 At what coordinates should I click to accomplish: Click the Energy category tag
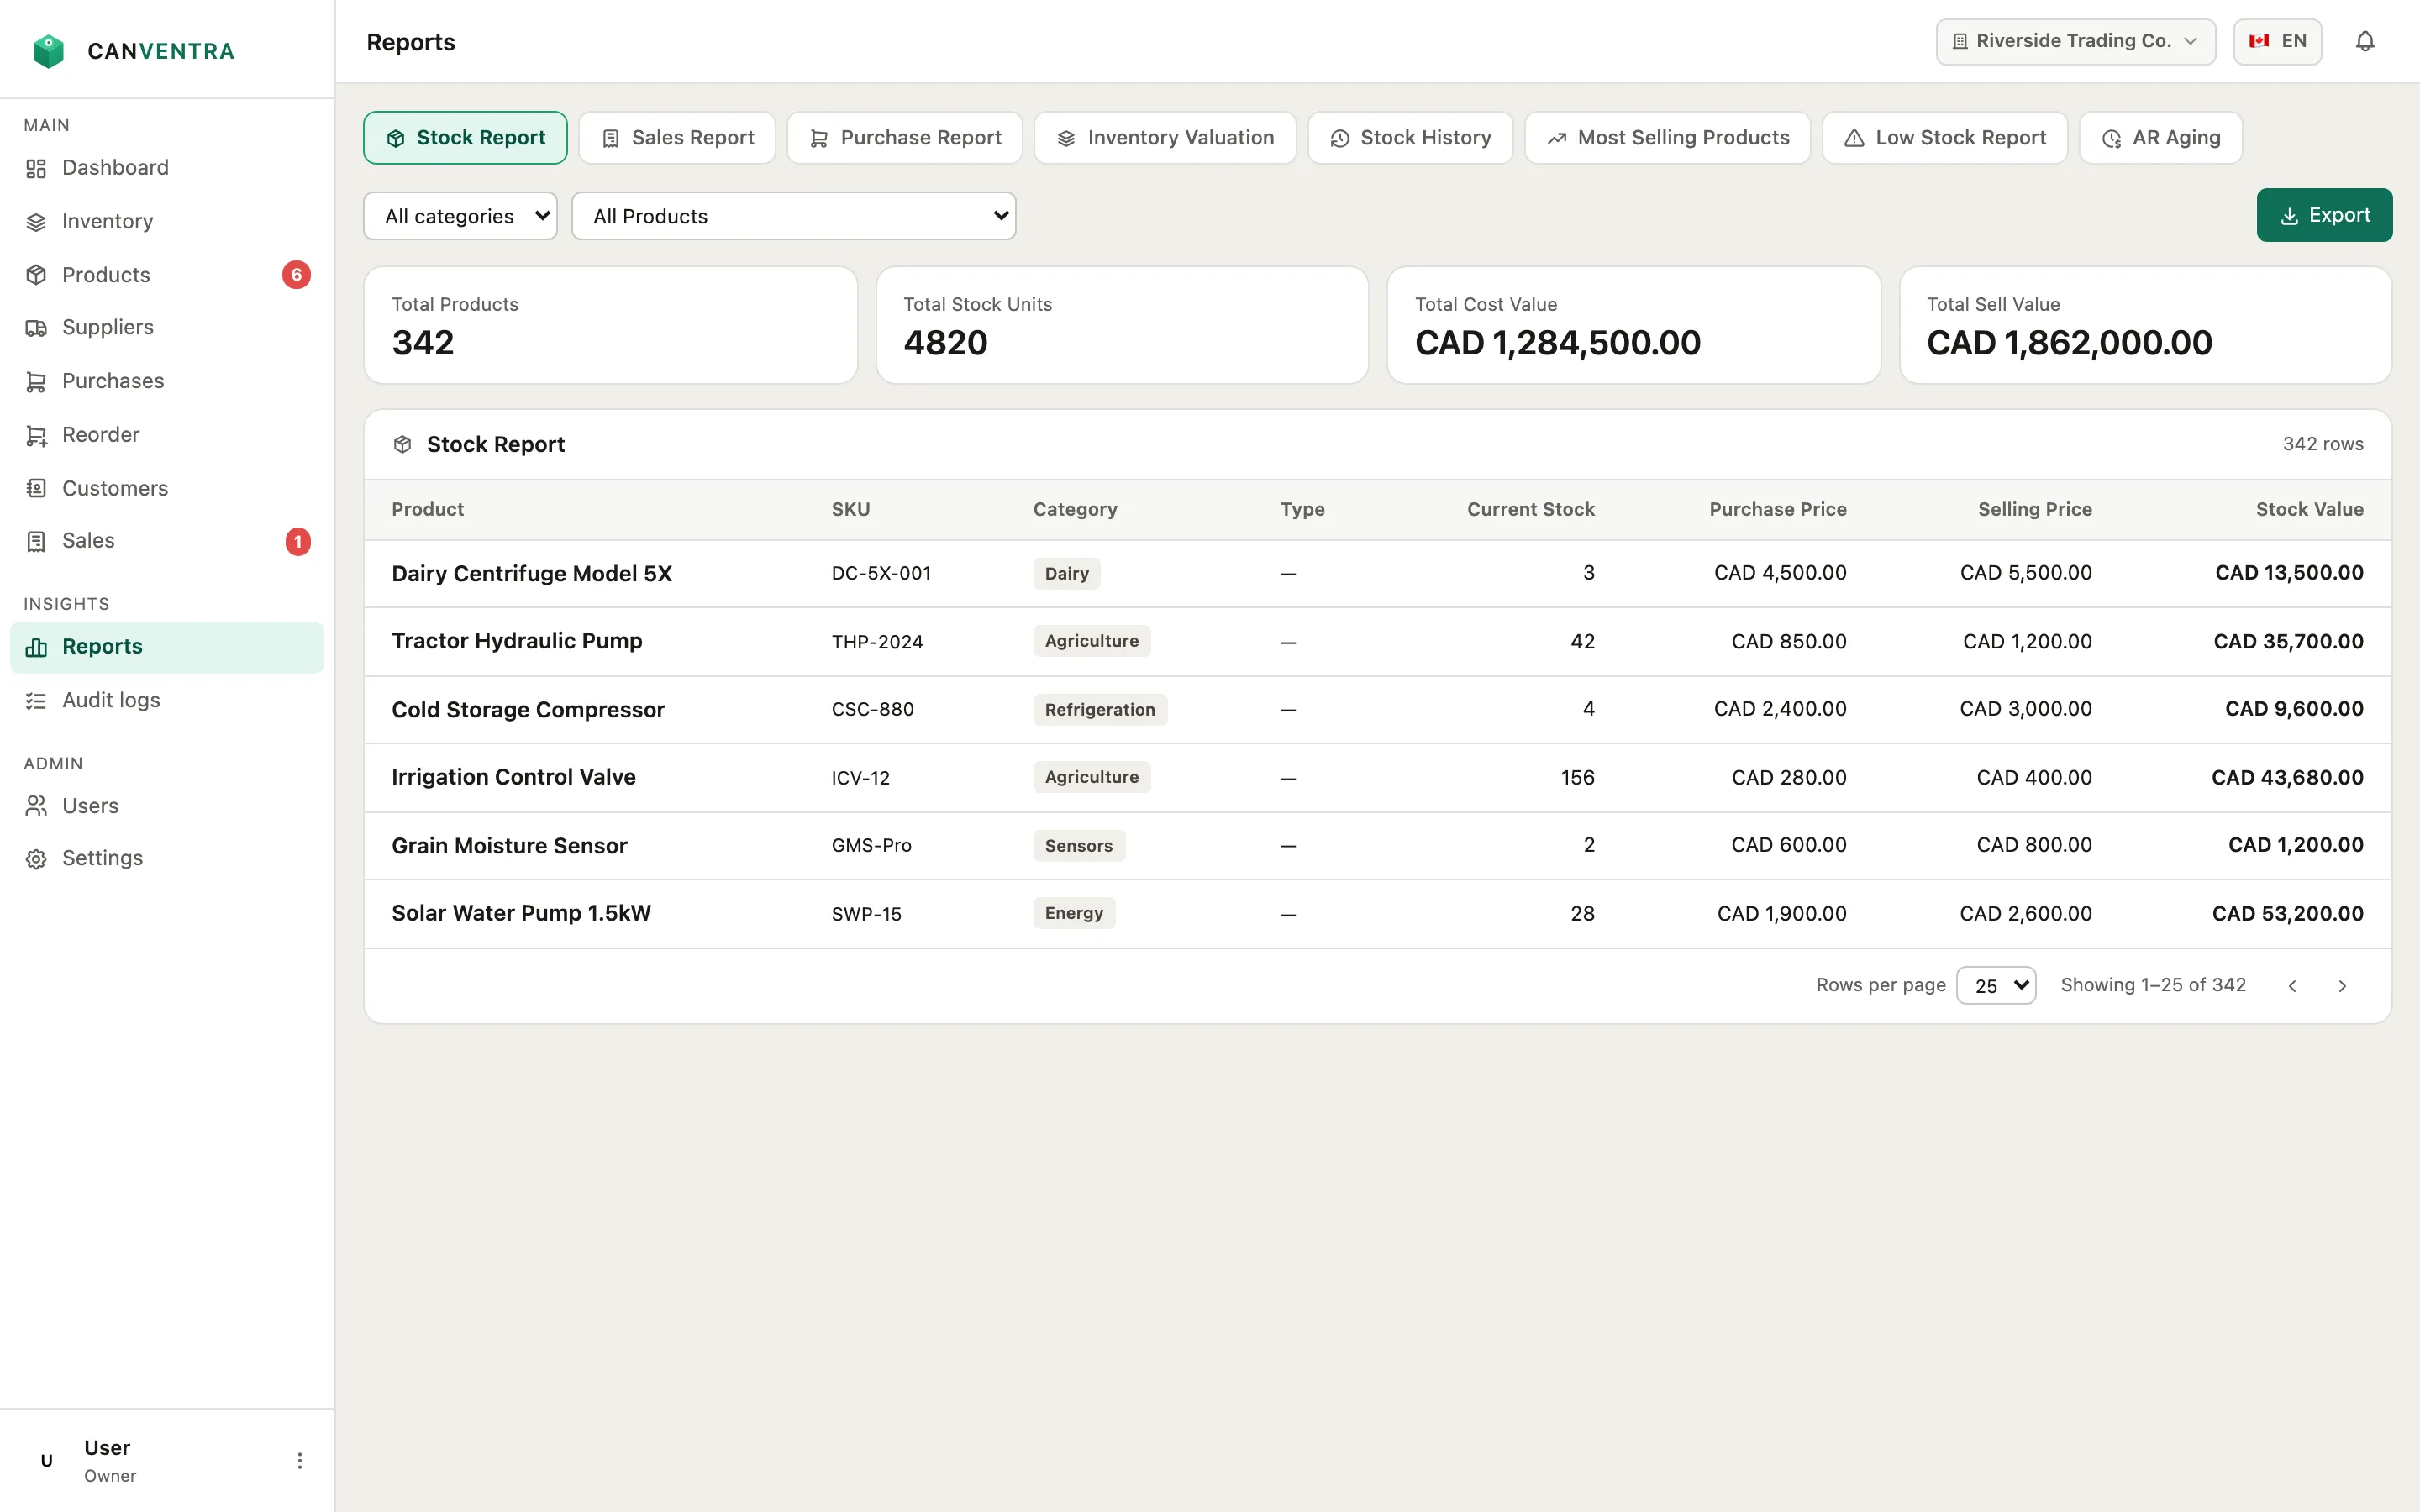click(1073, 913)
